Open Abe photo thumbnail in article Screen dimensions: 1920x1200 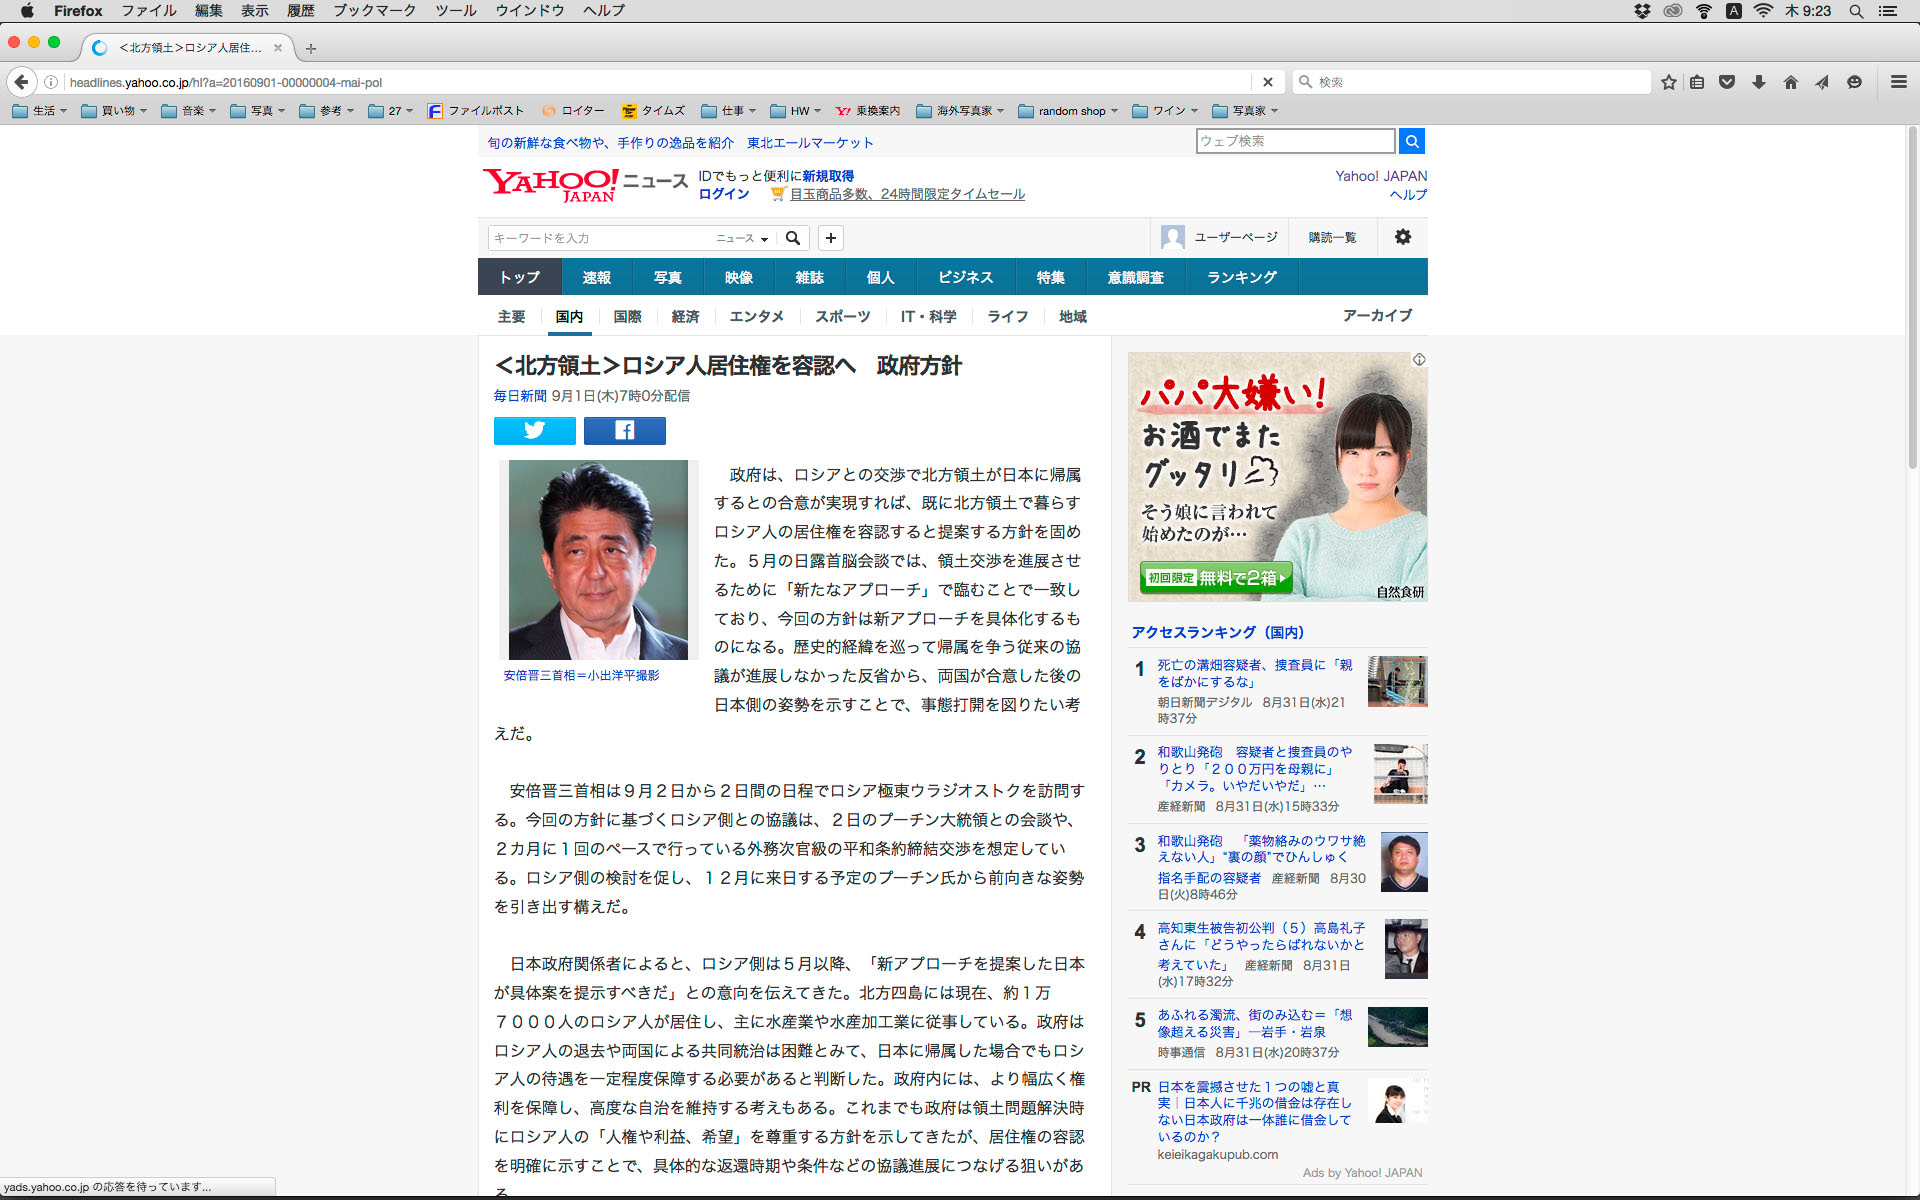pos(597,559)
